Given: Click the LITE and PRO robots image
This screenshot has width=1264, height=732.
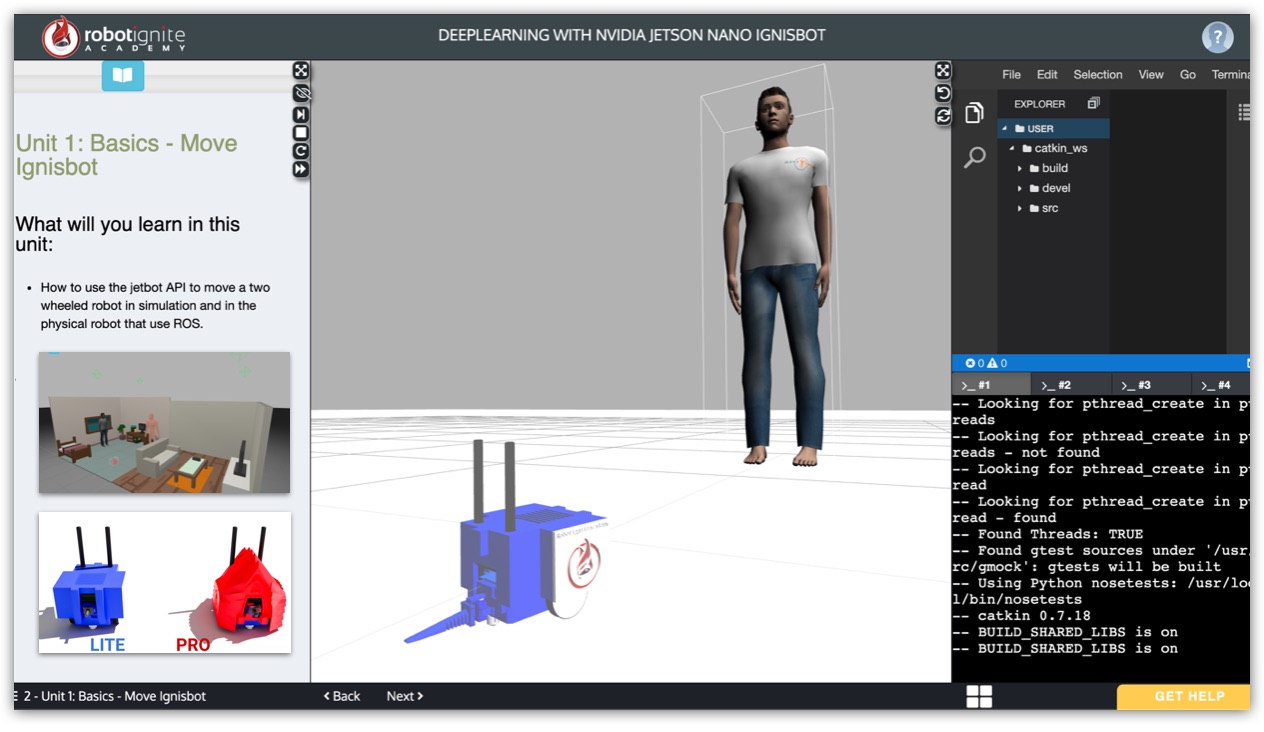Looking at the screenshot, I should click(x=164, y=582).
